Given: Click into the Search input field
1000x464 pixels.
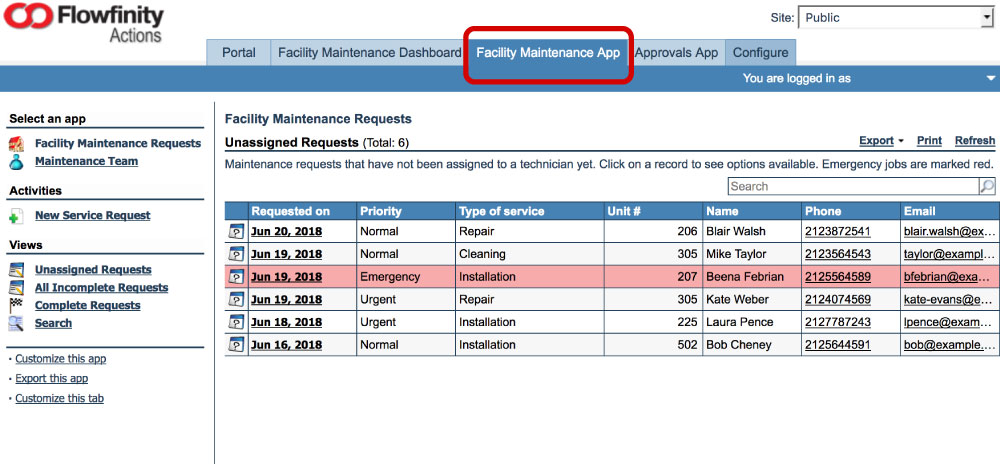Looking at the screenshot, I should click(852, 186).
